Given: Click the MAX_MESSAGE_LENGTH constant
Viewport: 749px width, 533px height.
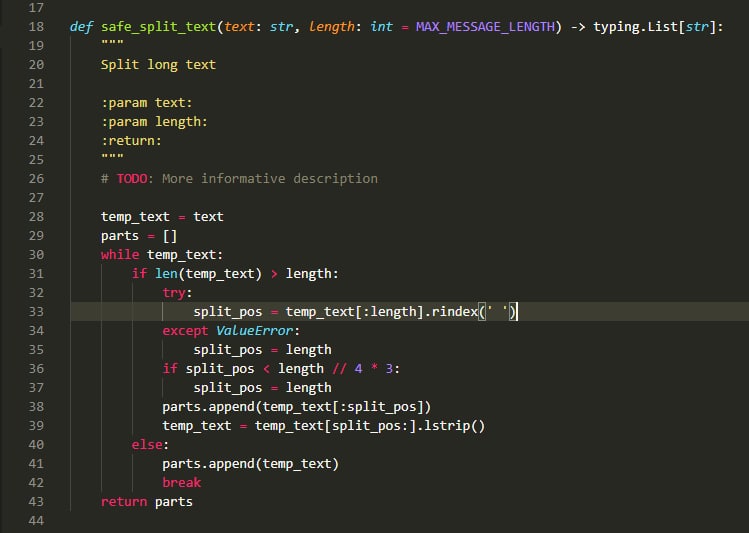Looking at the screenshot, I should click(485, 27).
